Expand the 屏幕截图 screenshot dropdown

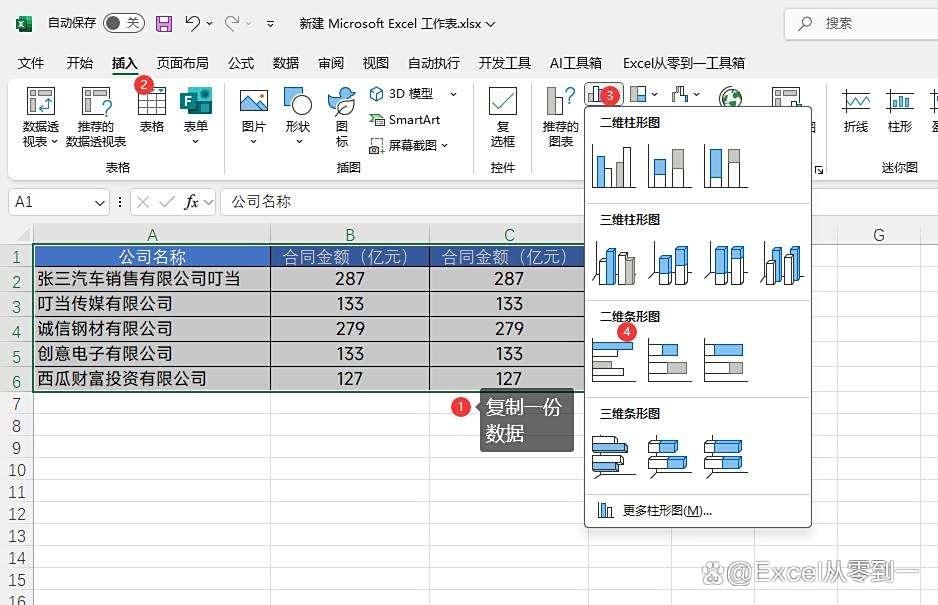[444, 146]
